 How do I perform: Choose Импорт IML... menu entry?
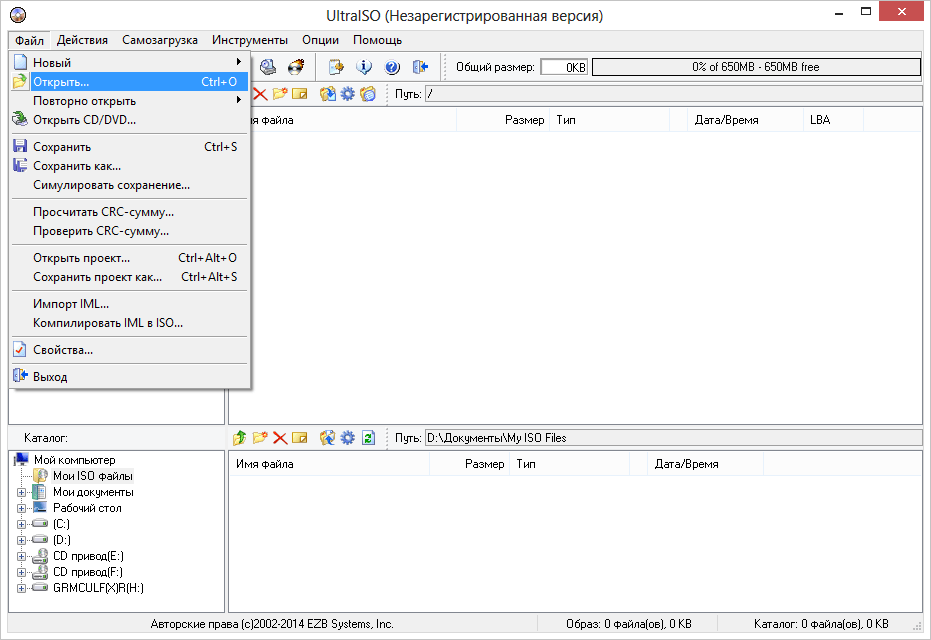click(x=129, y=304)
